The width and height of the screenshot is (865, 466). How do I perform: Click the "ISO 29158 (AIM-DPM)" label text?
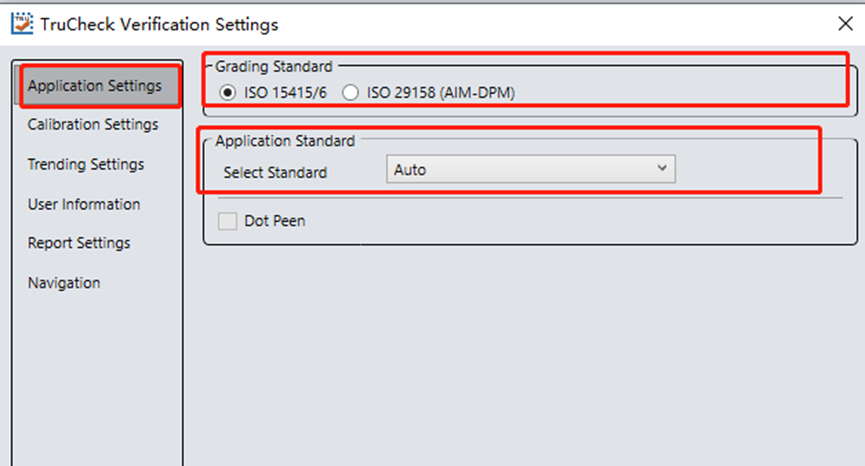pos(440,93)
